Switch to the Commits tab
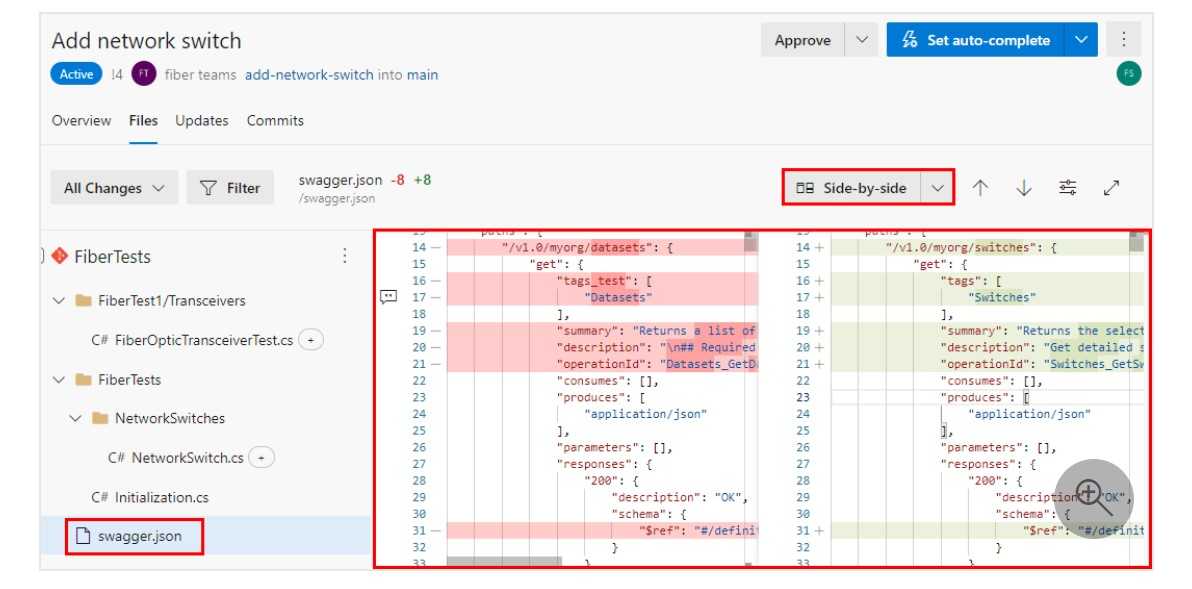The image size is (1192, 589). (x=275, y=120)
